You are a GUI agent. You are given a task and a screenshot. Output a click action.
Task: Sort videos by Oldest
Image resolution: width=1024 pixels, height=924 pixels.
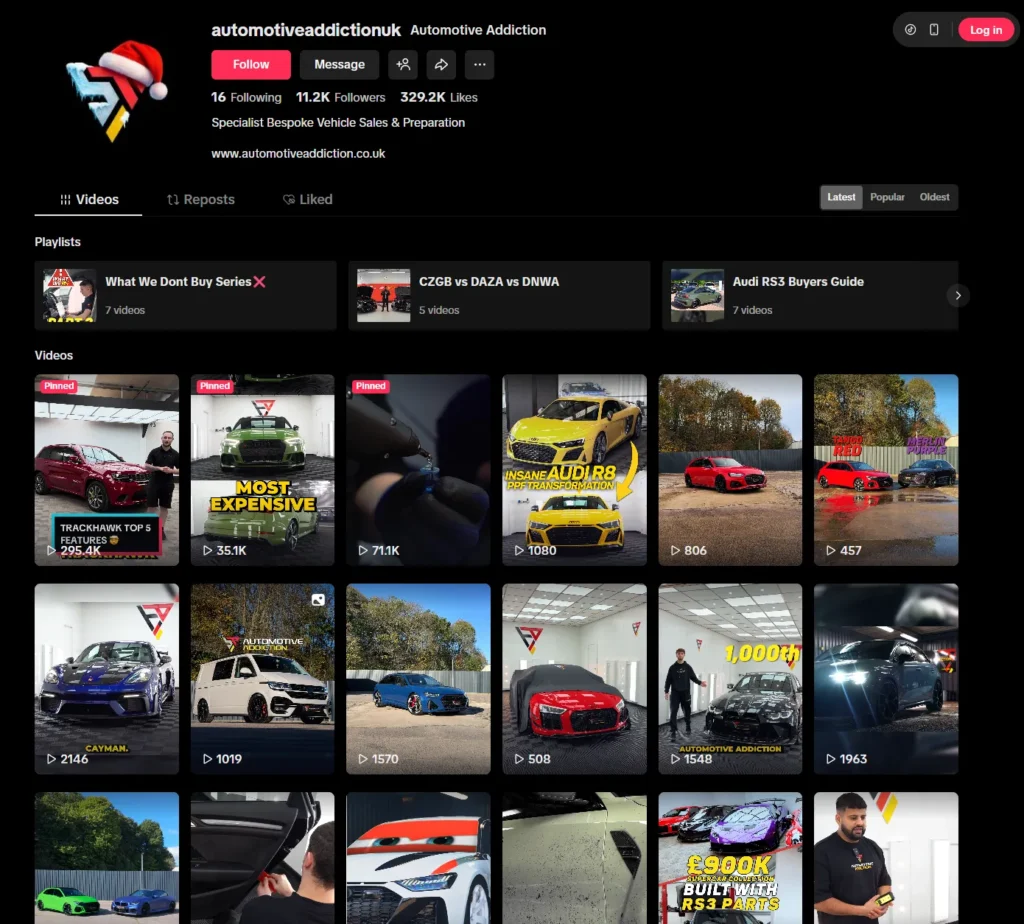tap(934, 197)
